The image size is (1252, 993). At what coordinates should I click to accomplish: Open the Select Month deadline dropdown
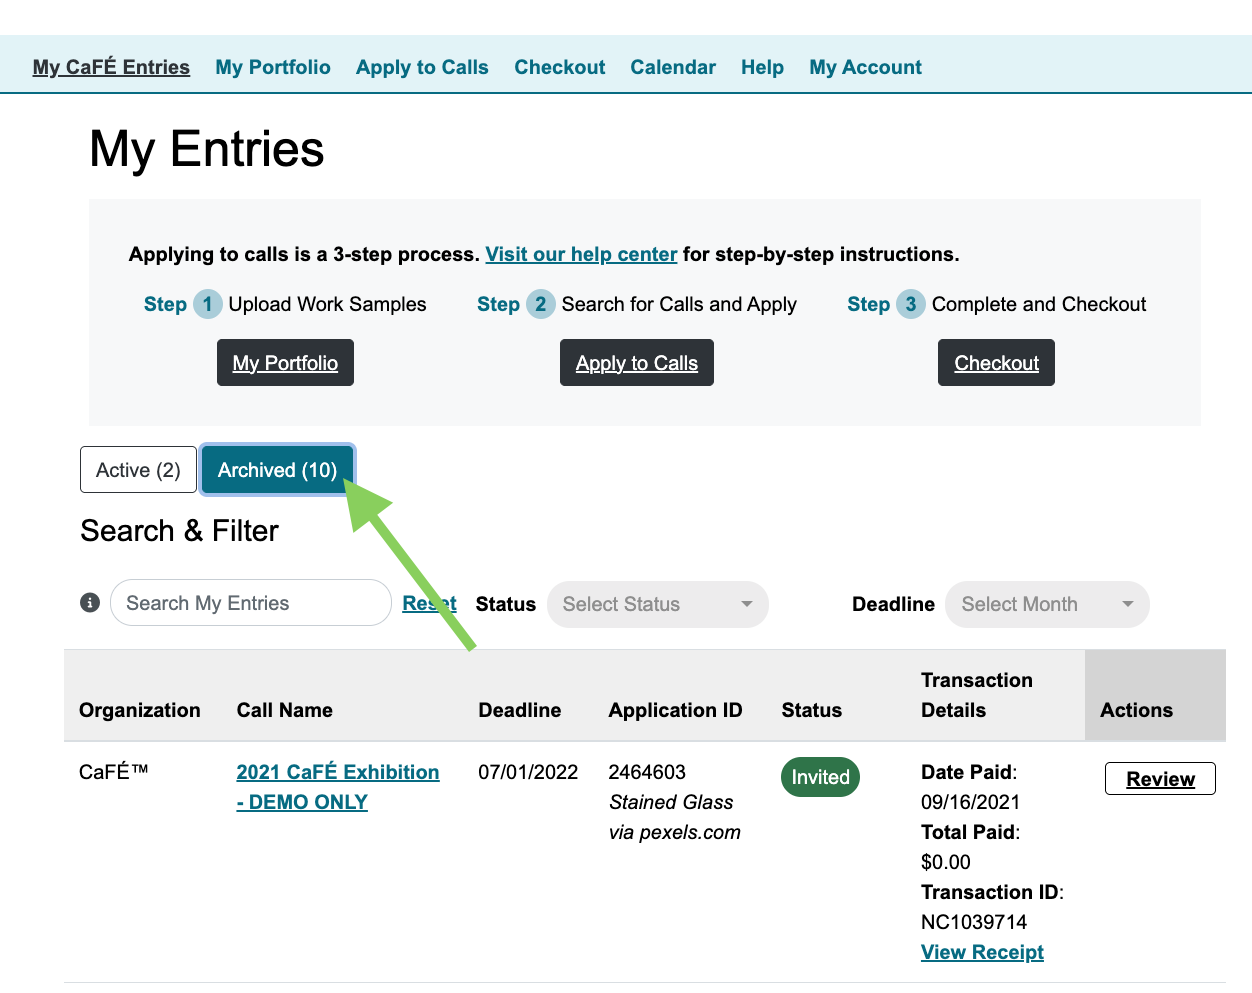pos(1046,604)
